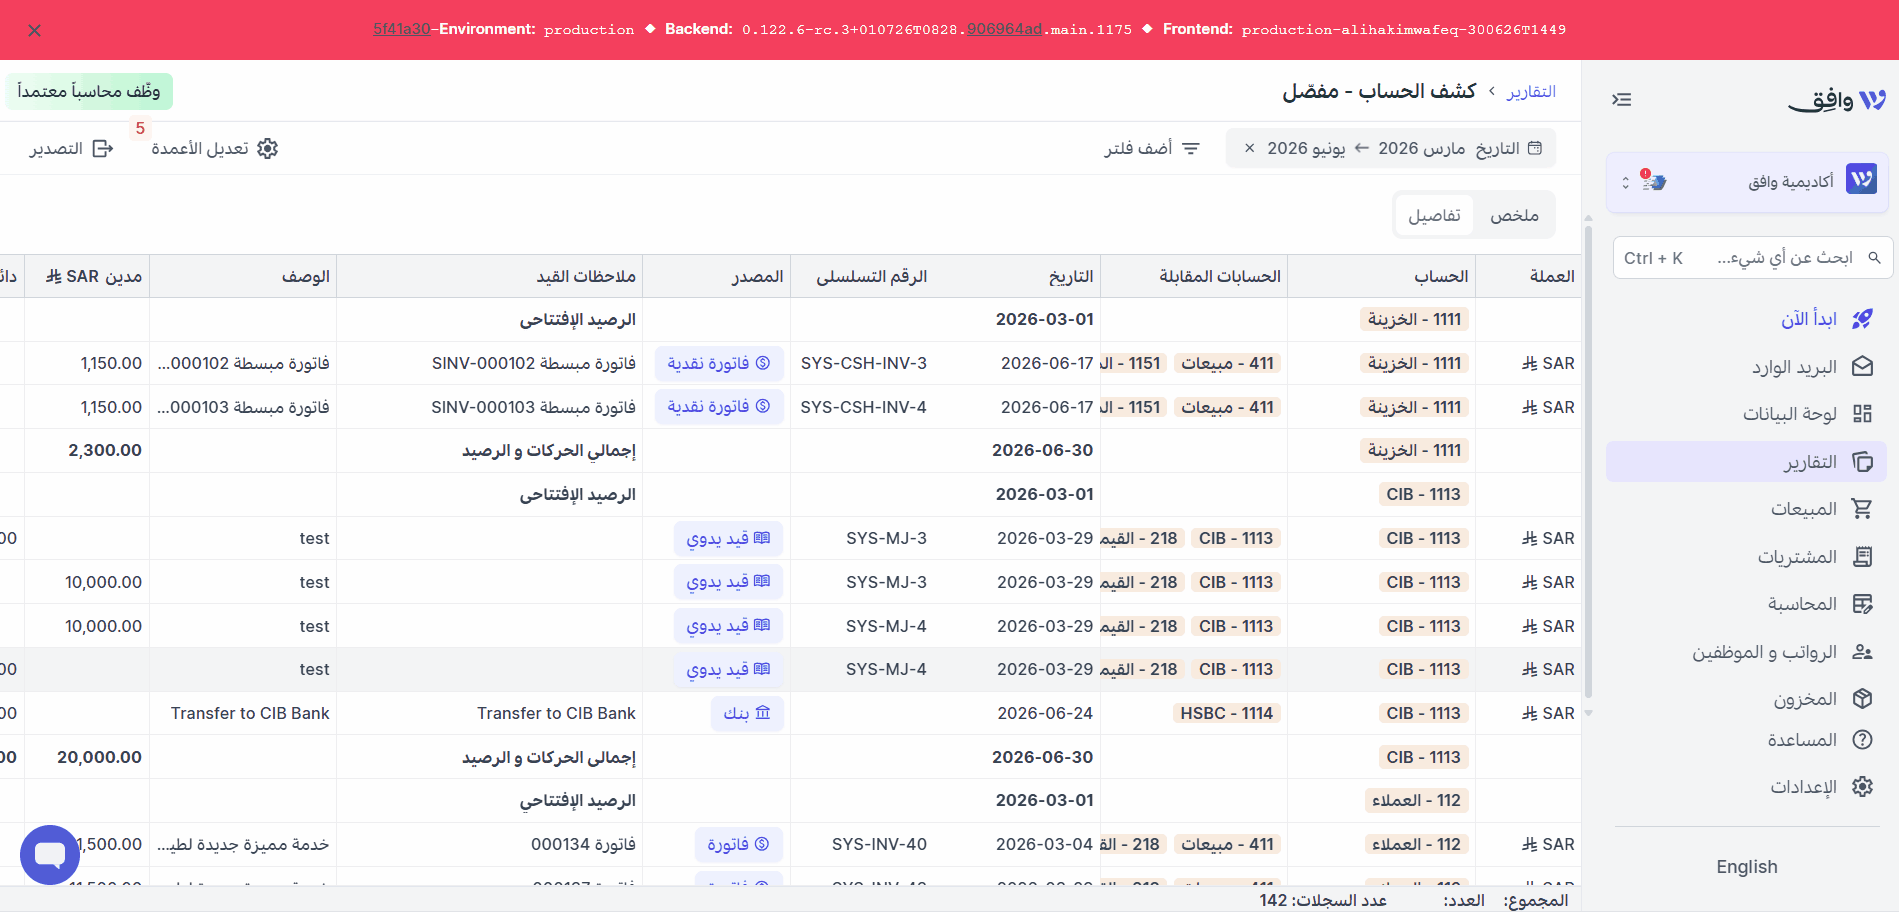Open the organization switcher أكاديمية وافق
Viewport: 1899px width, 912px height.
(x=1747, y=182)
